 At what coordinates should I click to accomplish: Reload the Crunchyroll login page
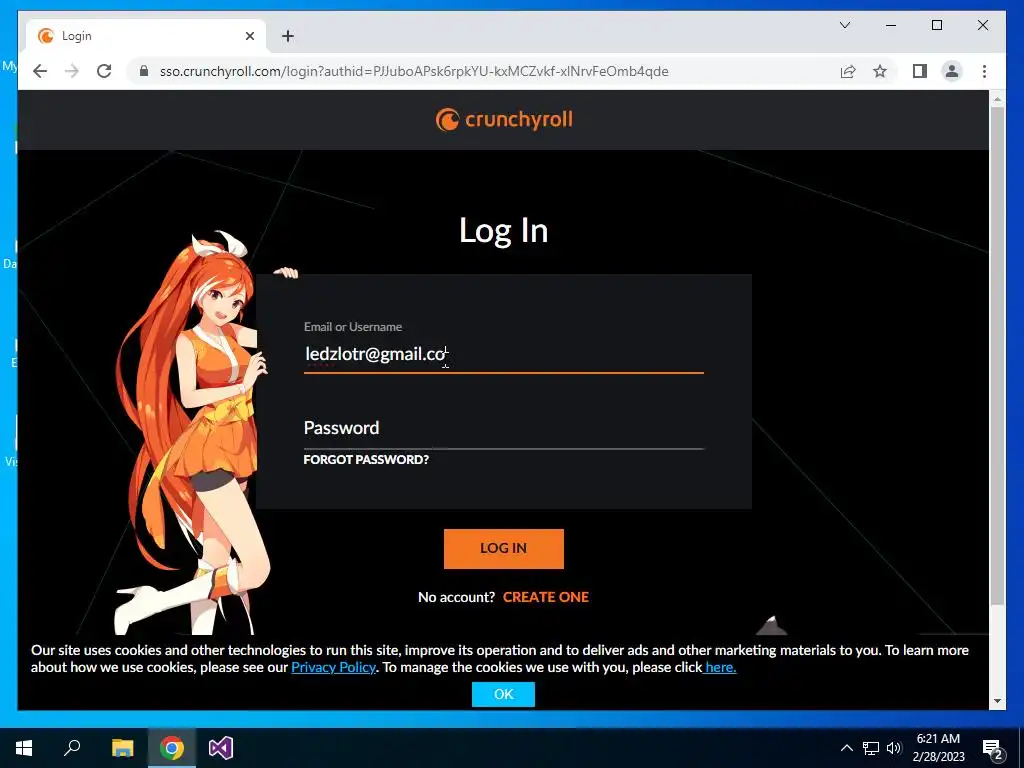(x=104, y=71)
